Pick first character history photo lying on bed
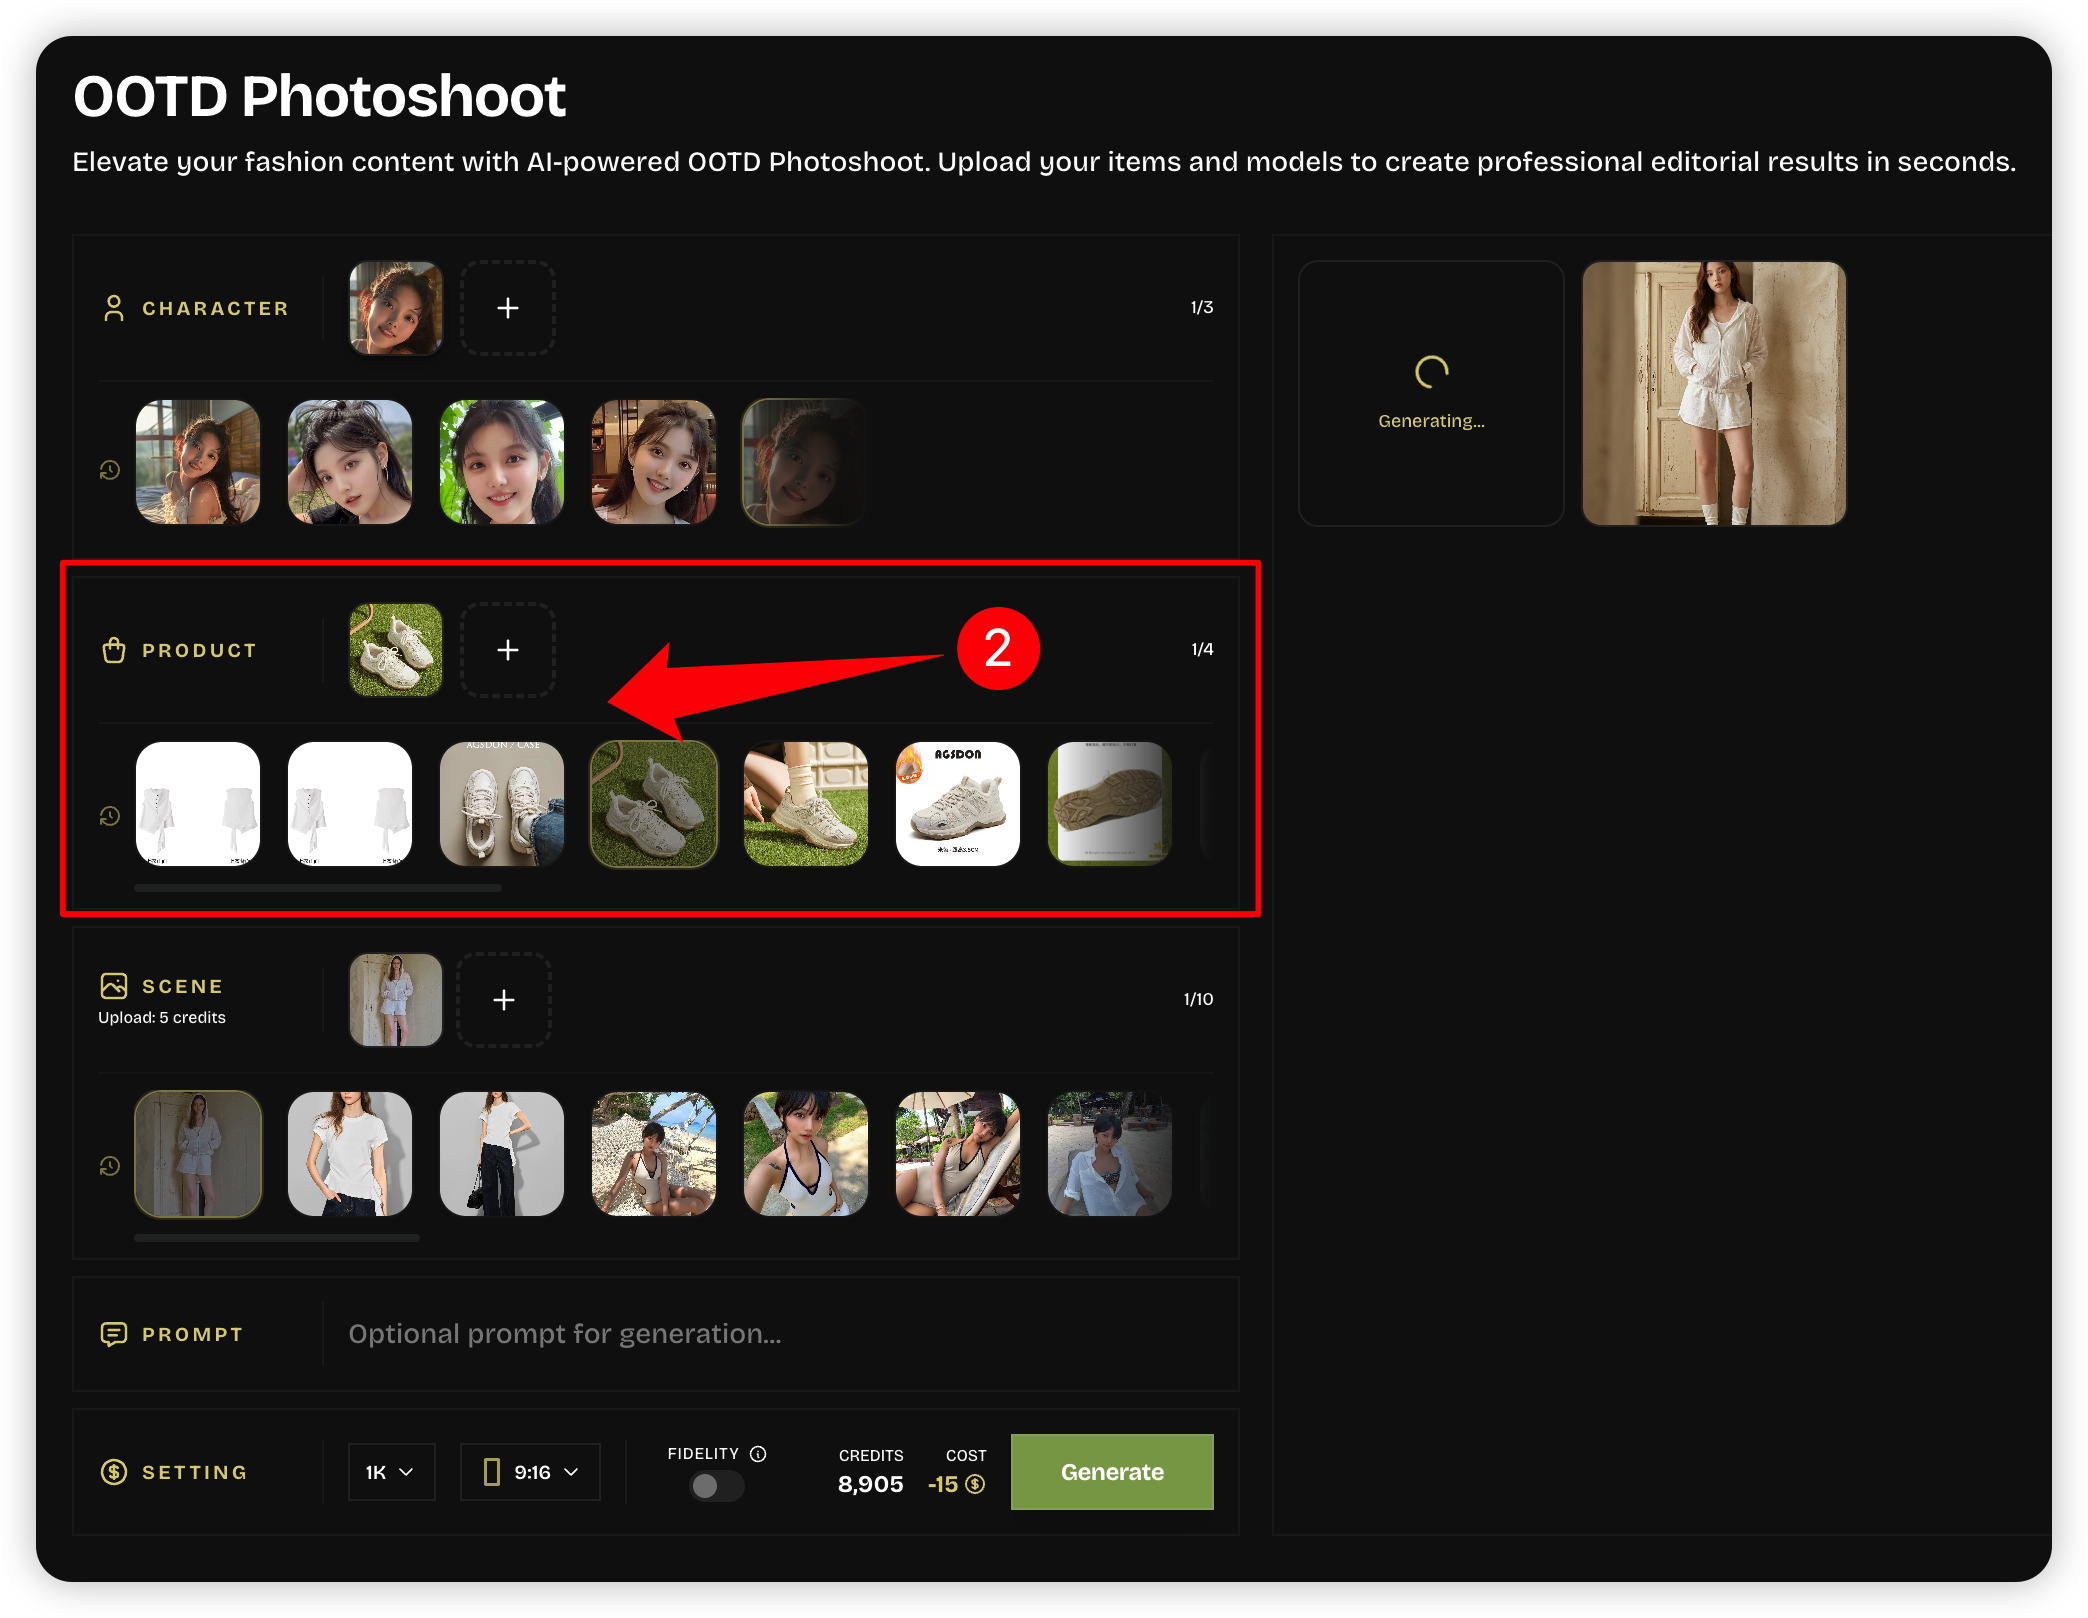This screenshot has height=1618, width=2088. pos(198,462)
